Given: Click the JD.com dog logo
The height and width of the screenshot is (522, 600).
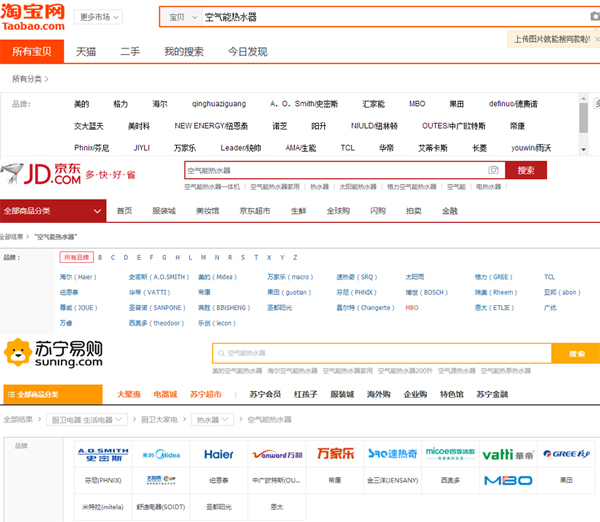Looking at the screenshot, I should click(22, 175).
